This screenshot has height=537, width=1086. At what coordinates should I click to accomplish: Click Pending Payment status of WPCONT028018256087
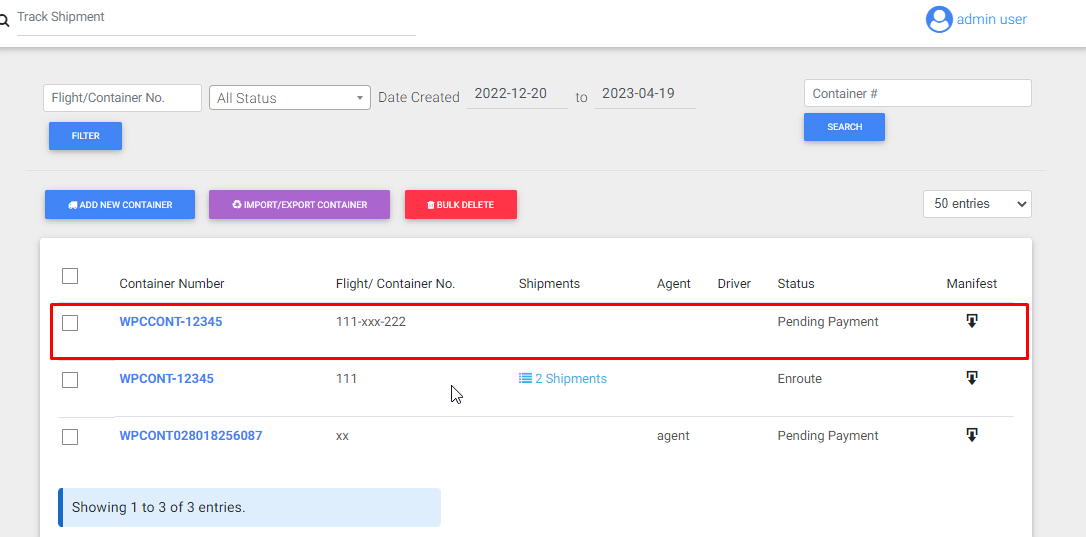tap(828, 435)
